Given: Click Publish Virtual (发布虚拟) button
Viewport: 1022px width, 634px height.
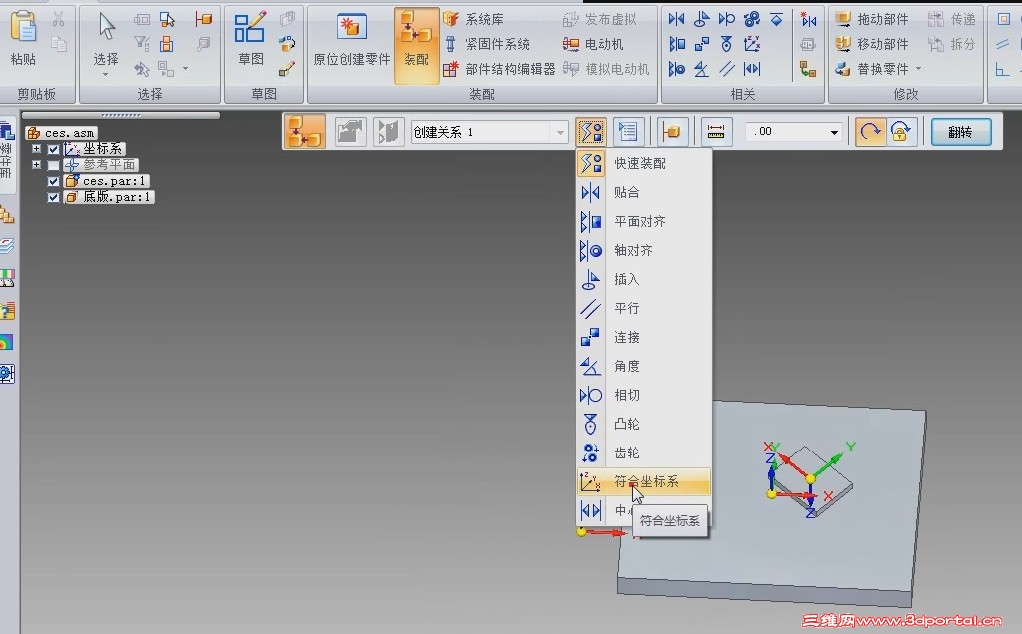Looking at the screenshot, I should [600, 20].
